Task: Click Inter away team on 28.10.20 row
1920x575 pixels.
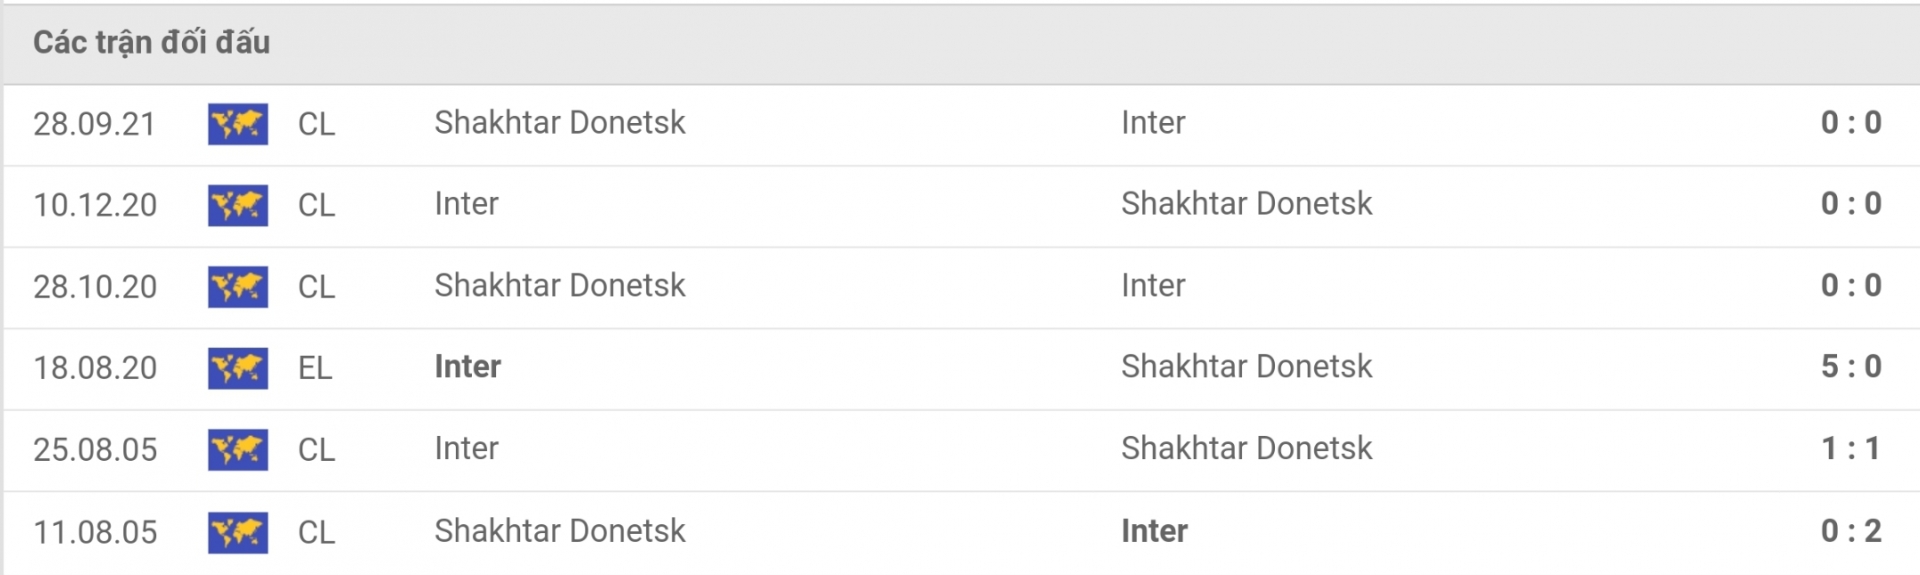Action: [1153, 286]
